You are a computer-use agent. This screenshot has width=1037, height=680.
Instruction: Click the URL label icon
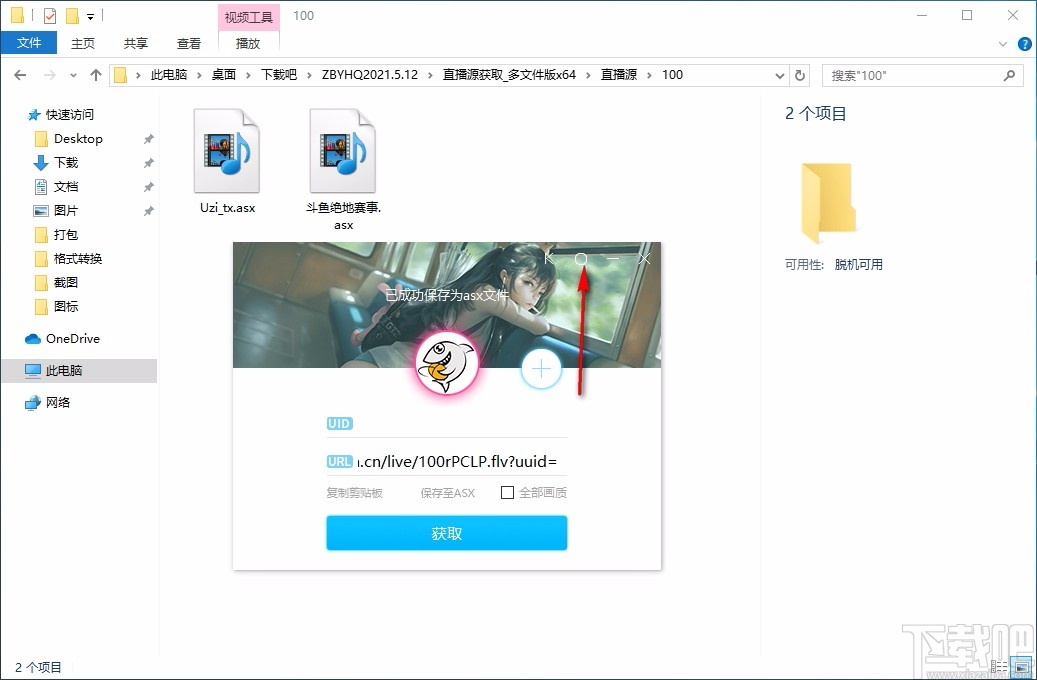pos(339,461)
